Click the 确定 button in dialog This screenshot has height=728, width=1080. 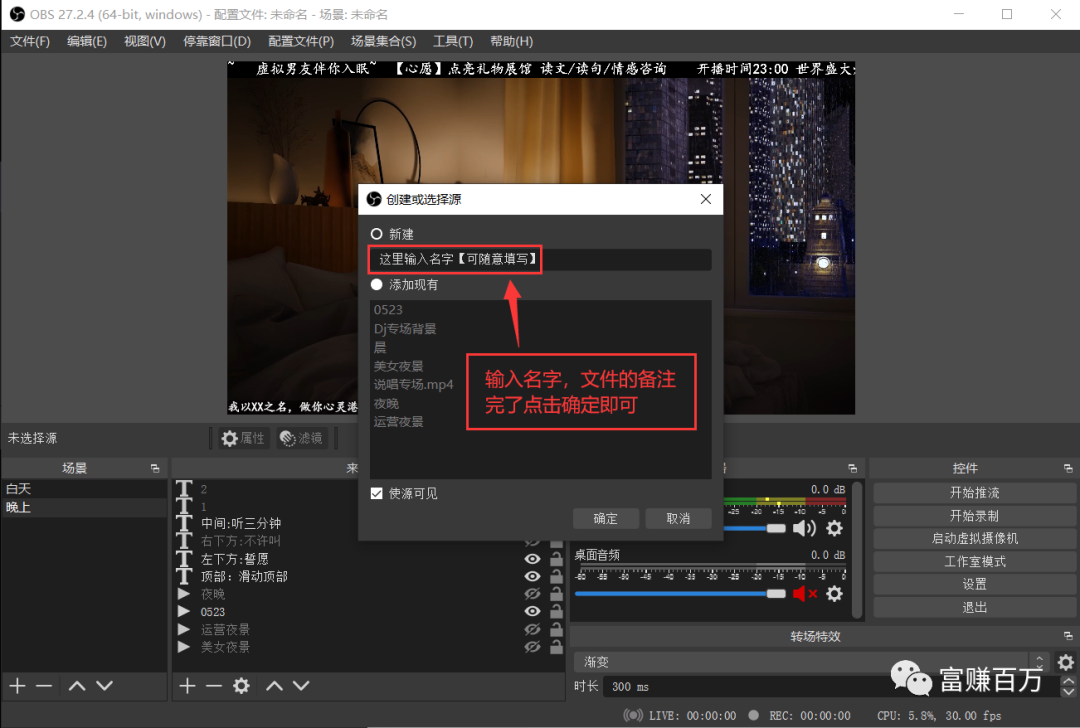(x=605, y=518)
